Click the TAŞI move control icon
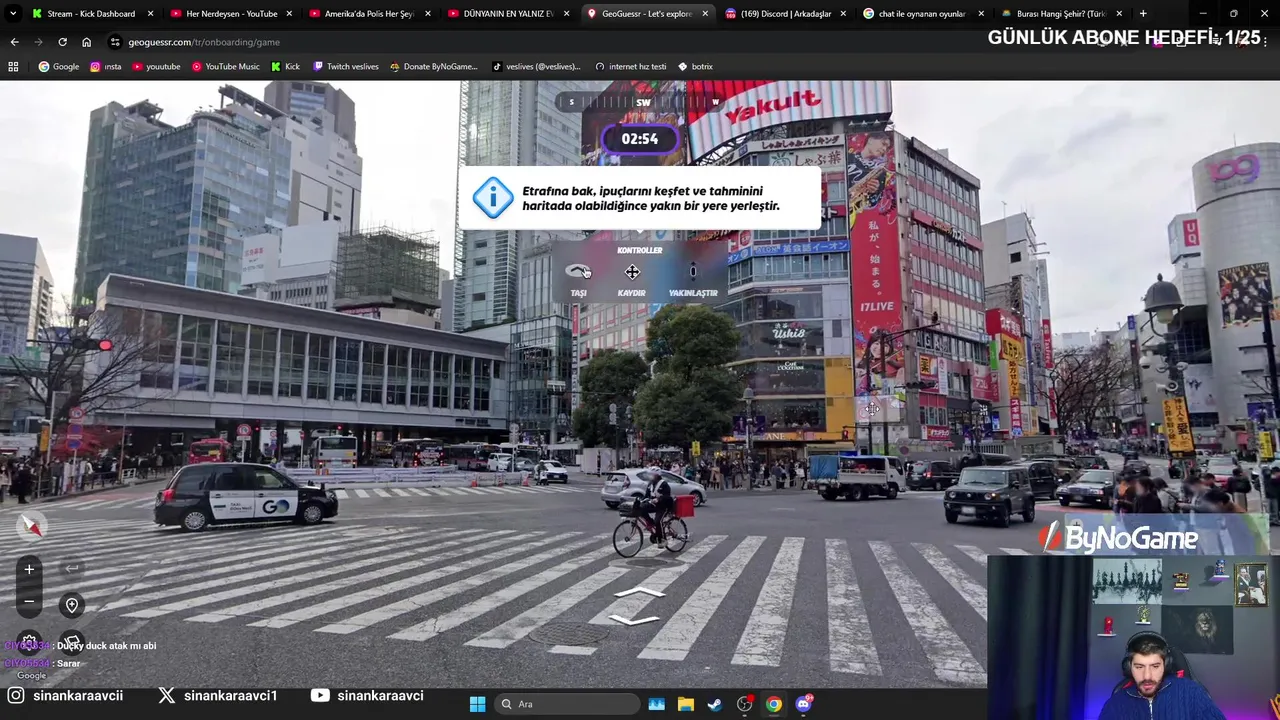Screen dimensions: 1280x720 pyautogui.click(x=578, y=271)
